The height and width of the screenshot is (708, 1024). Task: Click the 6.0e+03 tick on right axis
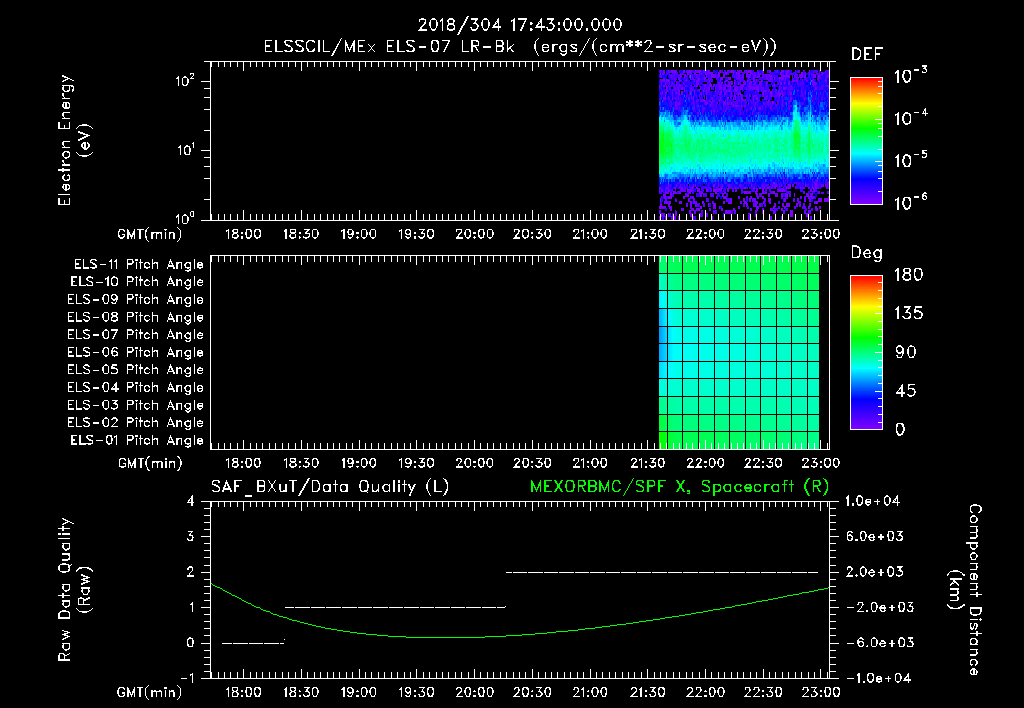click(875, 536)
